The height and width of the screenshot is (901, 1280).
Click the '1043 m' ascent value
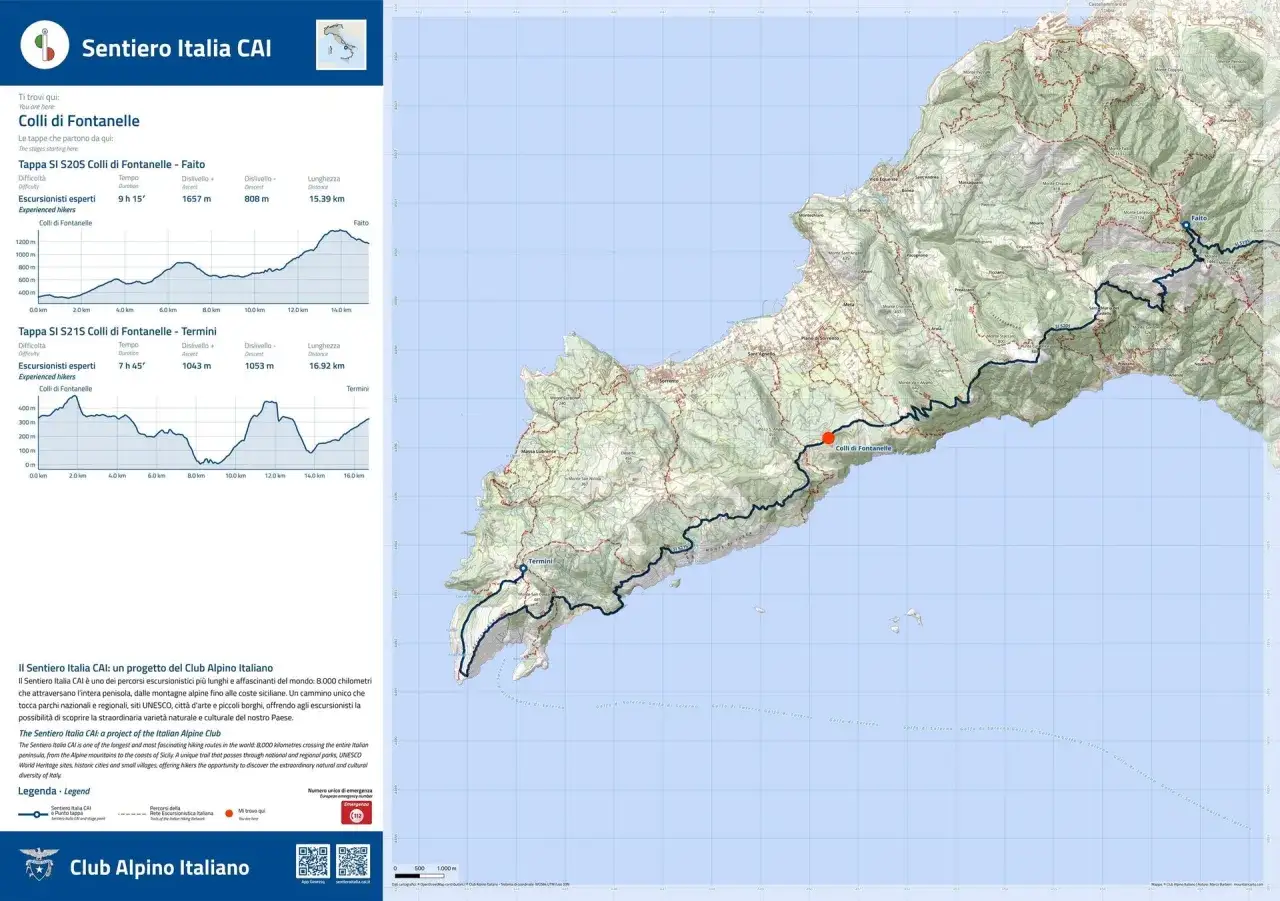[x=196, y=366]
